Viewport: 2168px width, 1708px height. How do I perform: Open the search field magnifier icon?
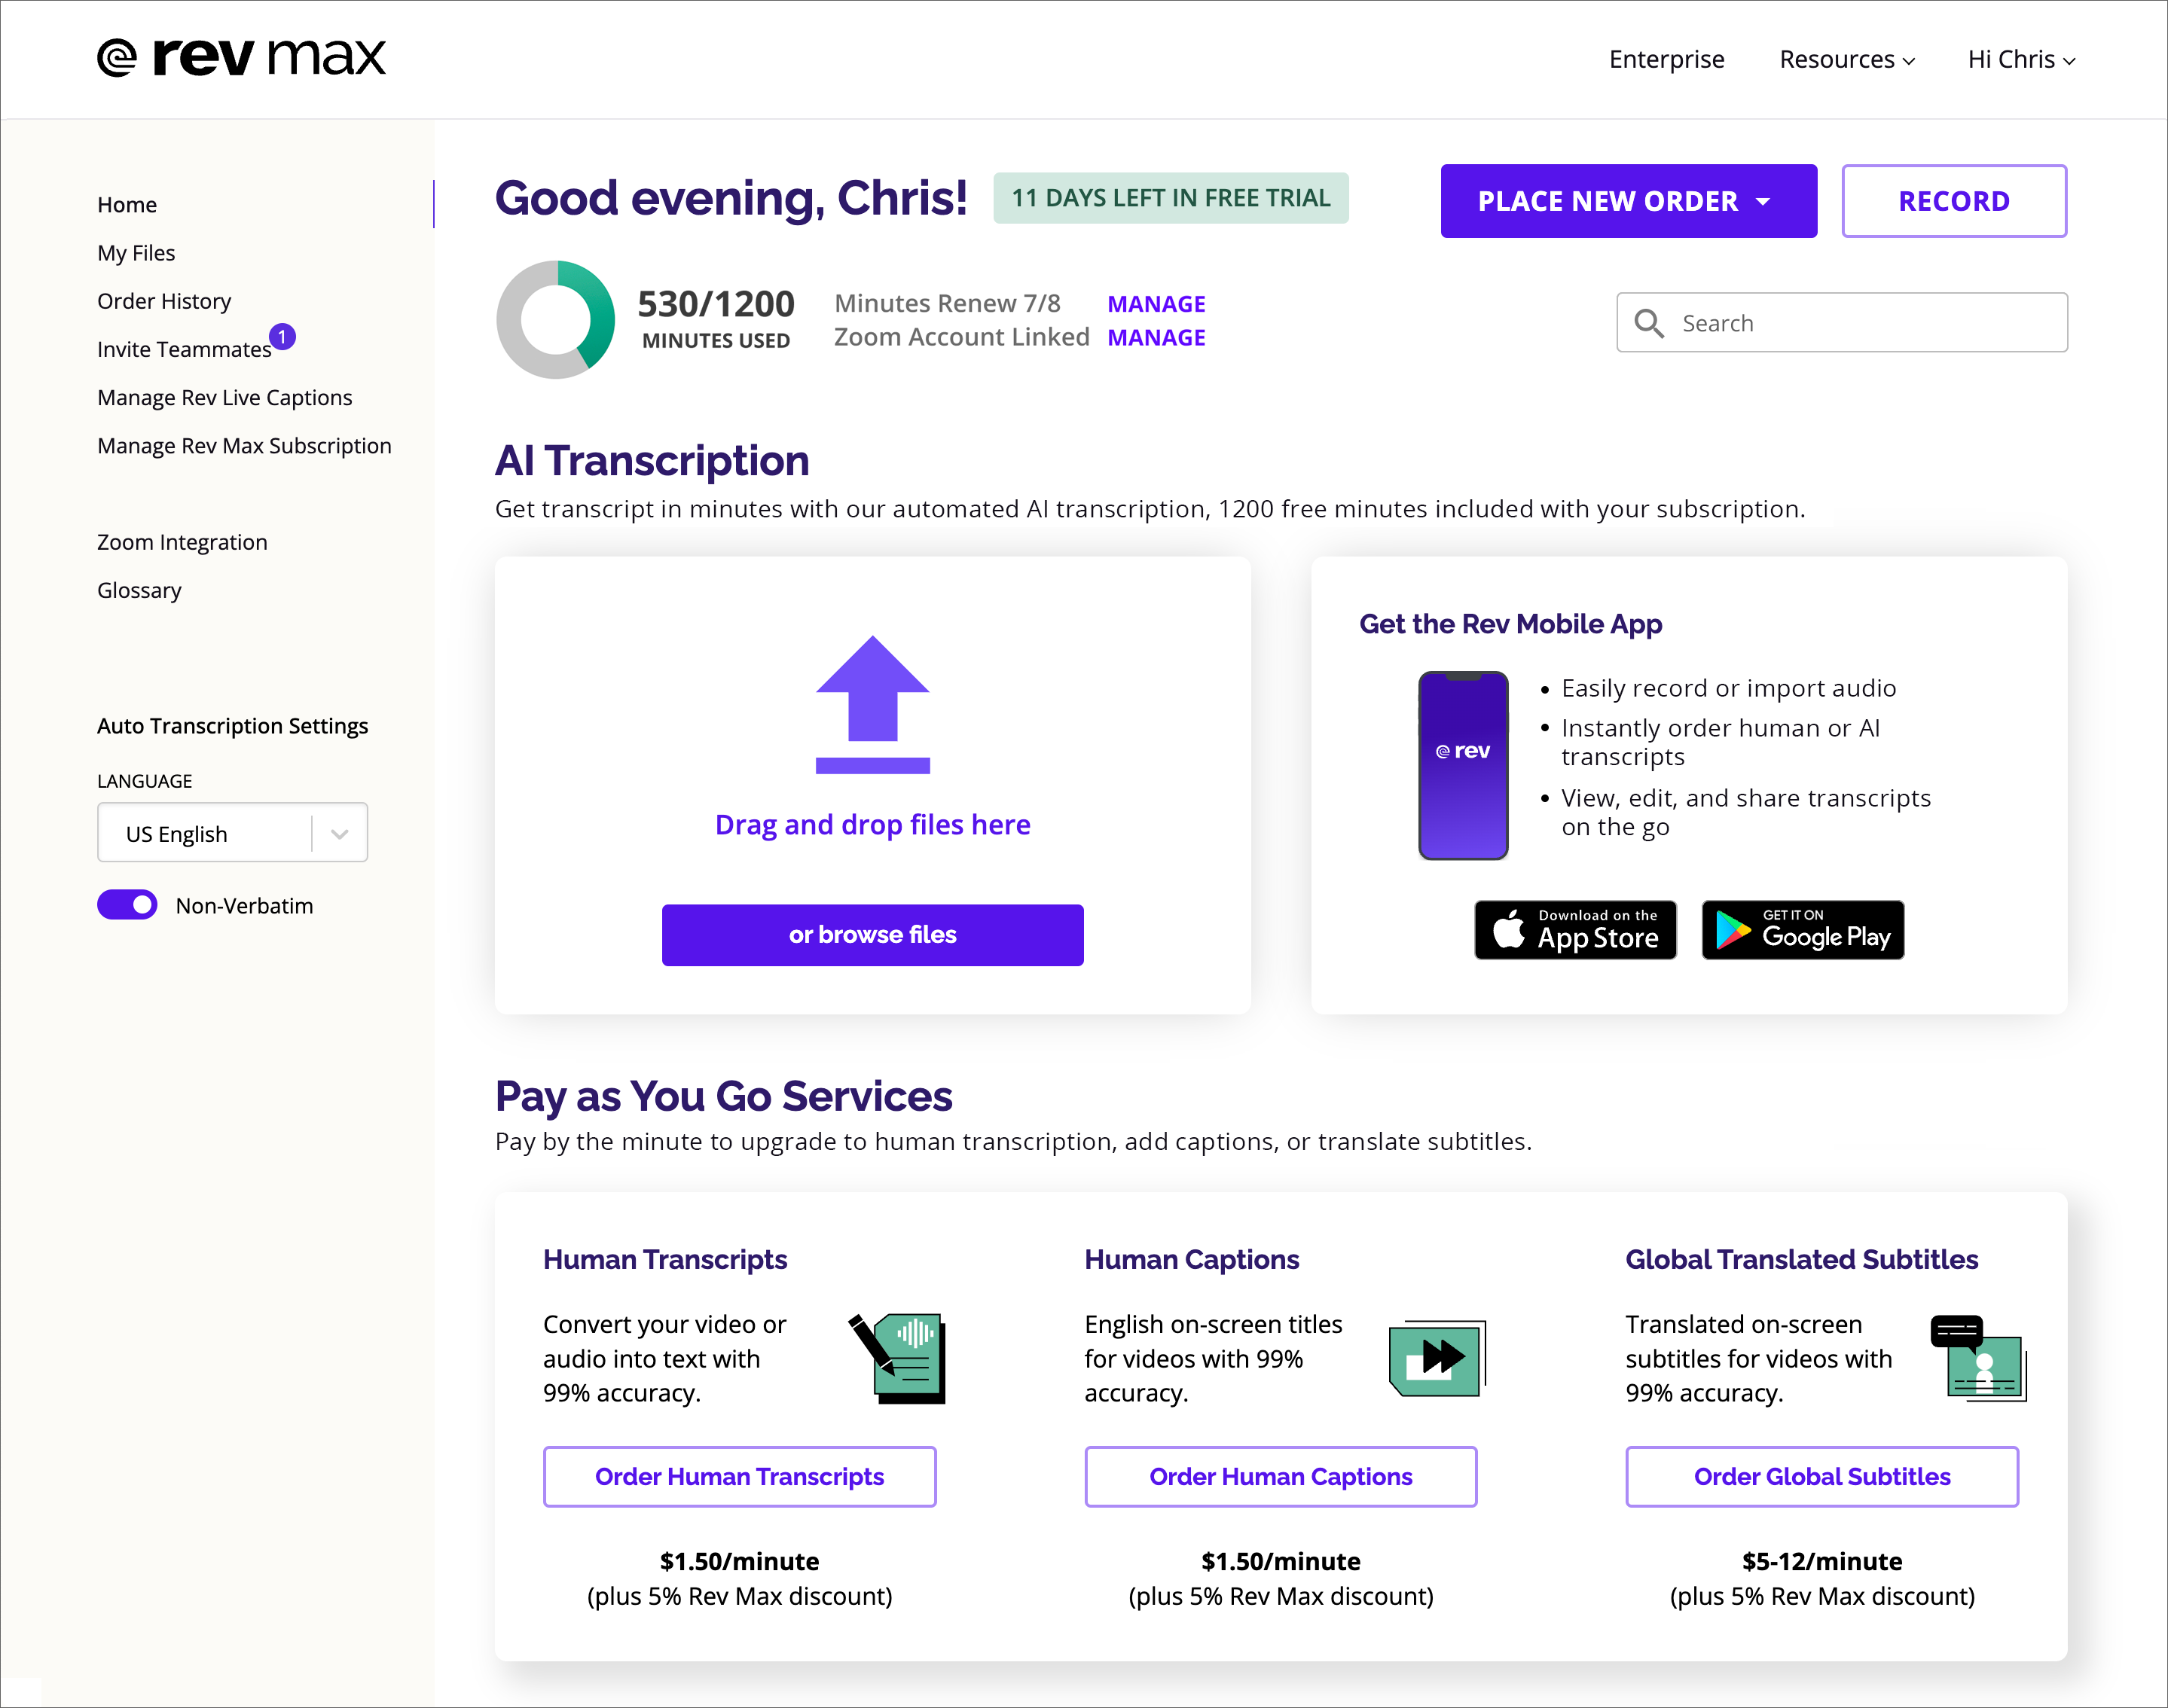(x=1649, y=322)
